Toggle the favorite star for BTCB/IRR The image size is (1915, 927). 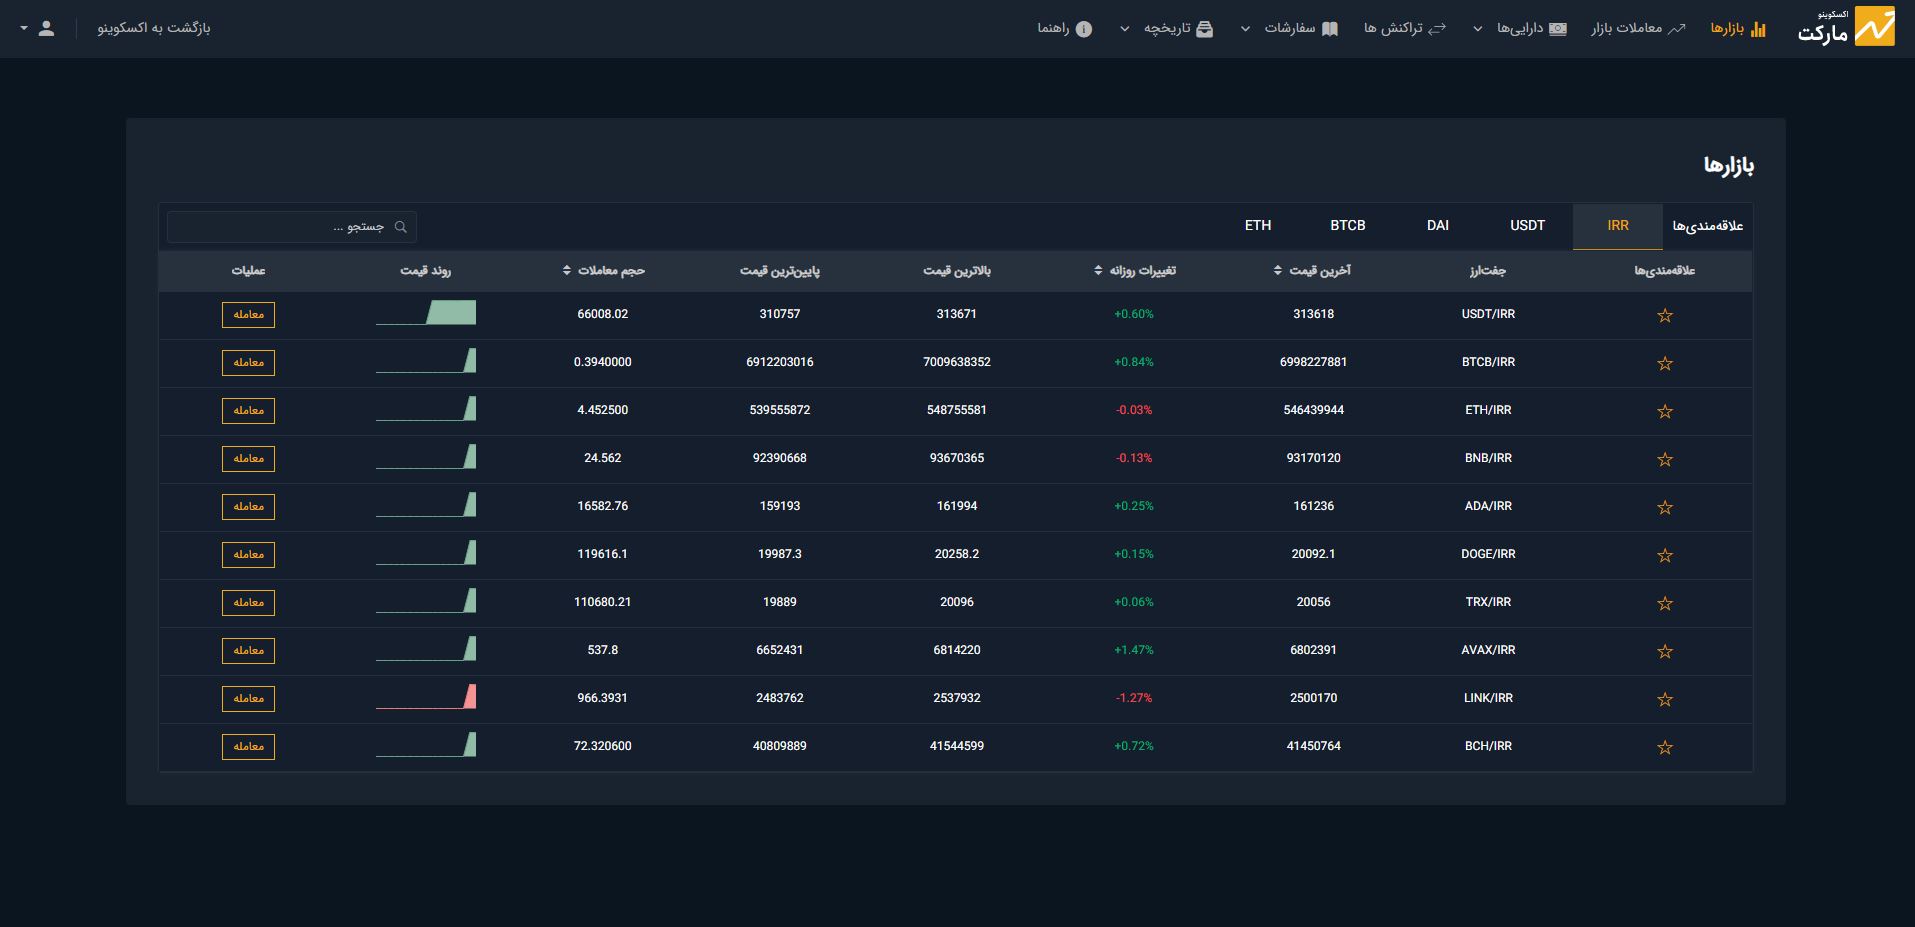click(1665, 363)
